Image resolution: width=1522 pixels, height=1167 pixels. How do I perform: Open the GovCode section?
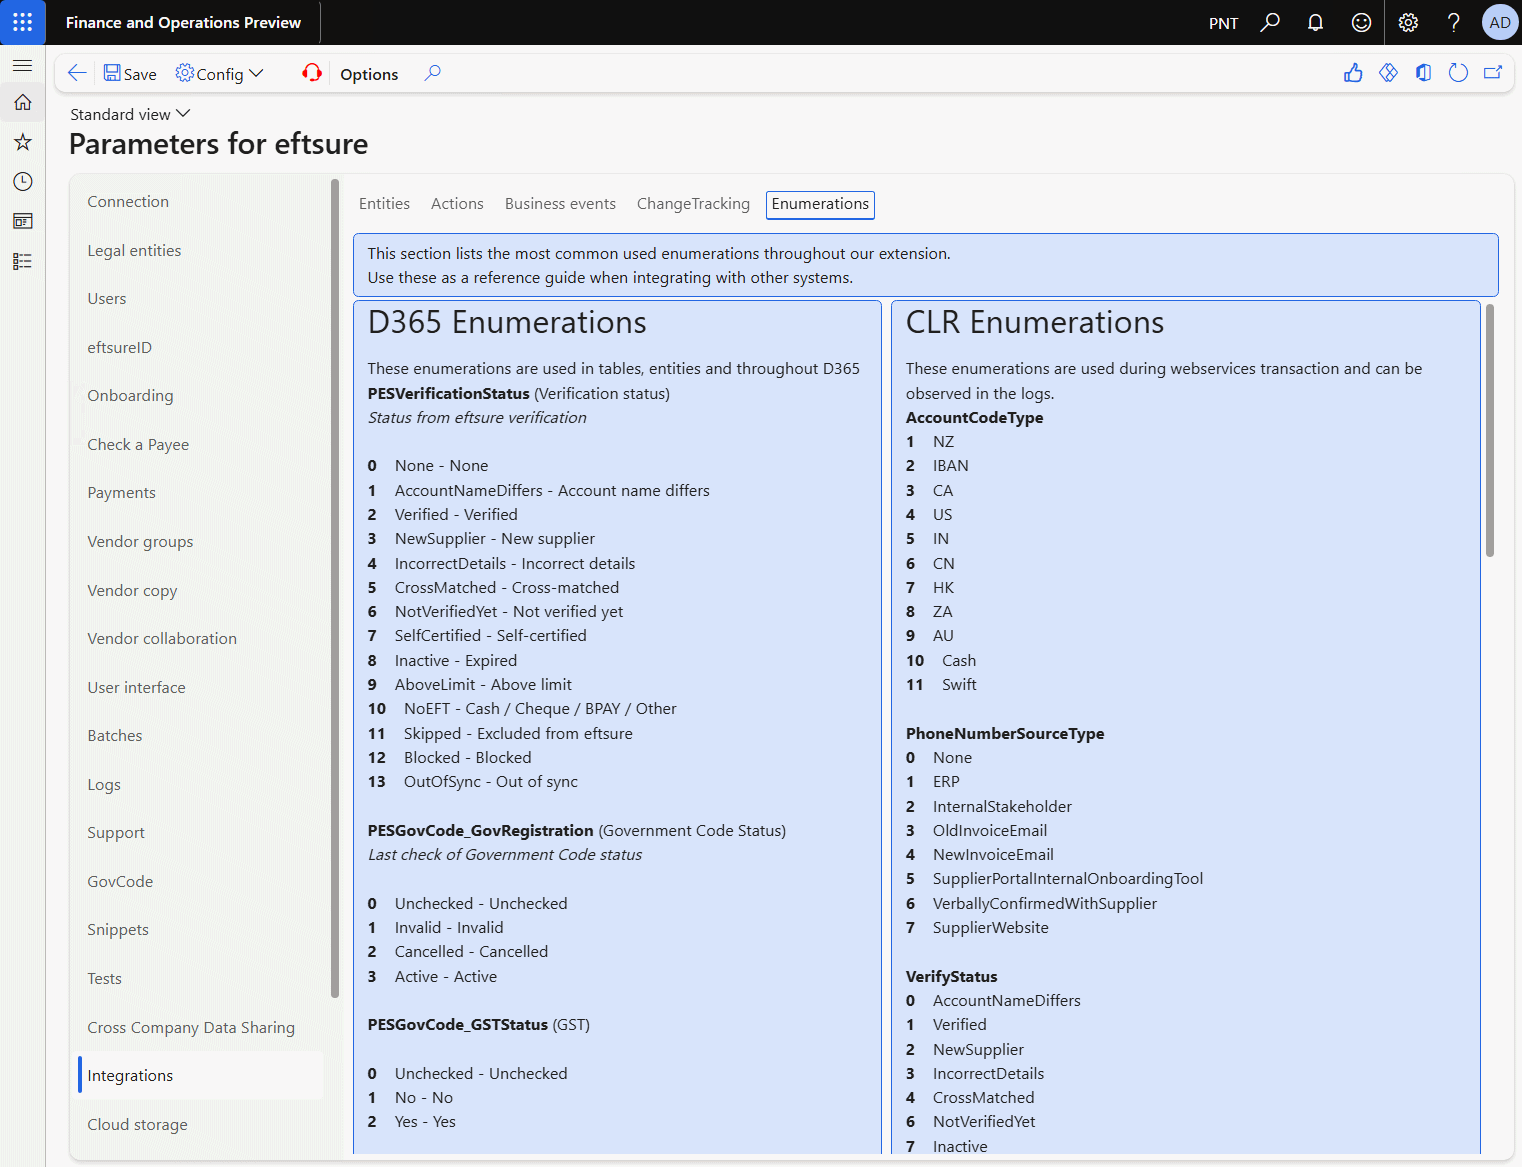tap(120, 882)
